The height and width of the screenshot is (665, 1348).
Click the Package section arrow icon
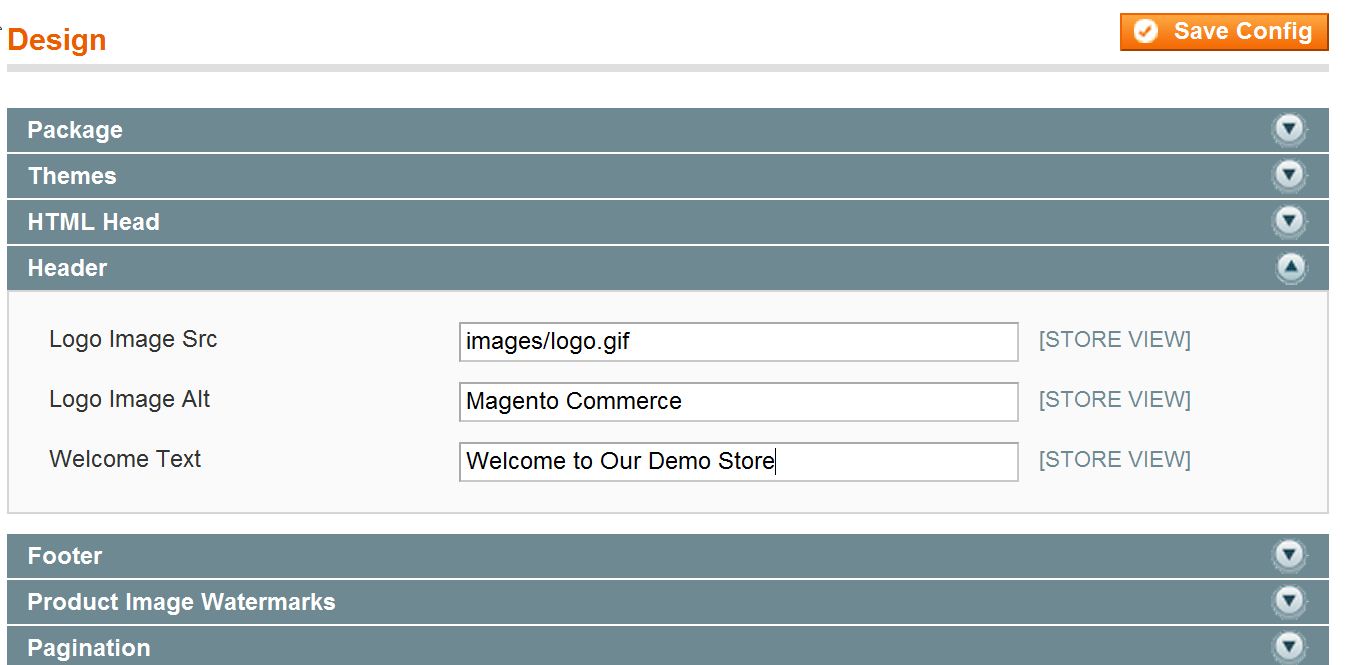coord(1289,130)
